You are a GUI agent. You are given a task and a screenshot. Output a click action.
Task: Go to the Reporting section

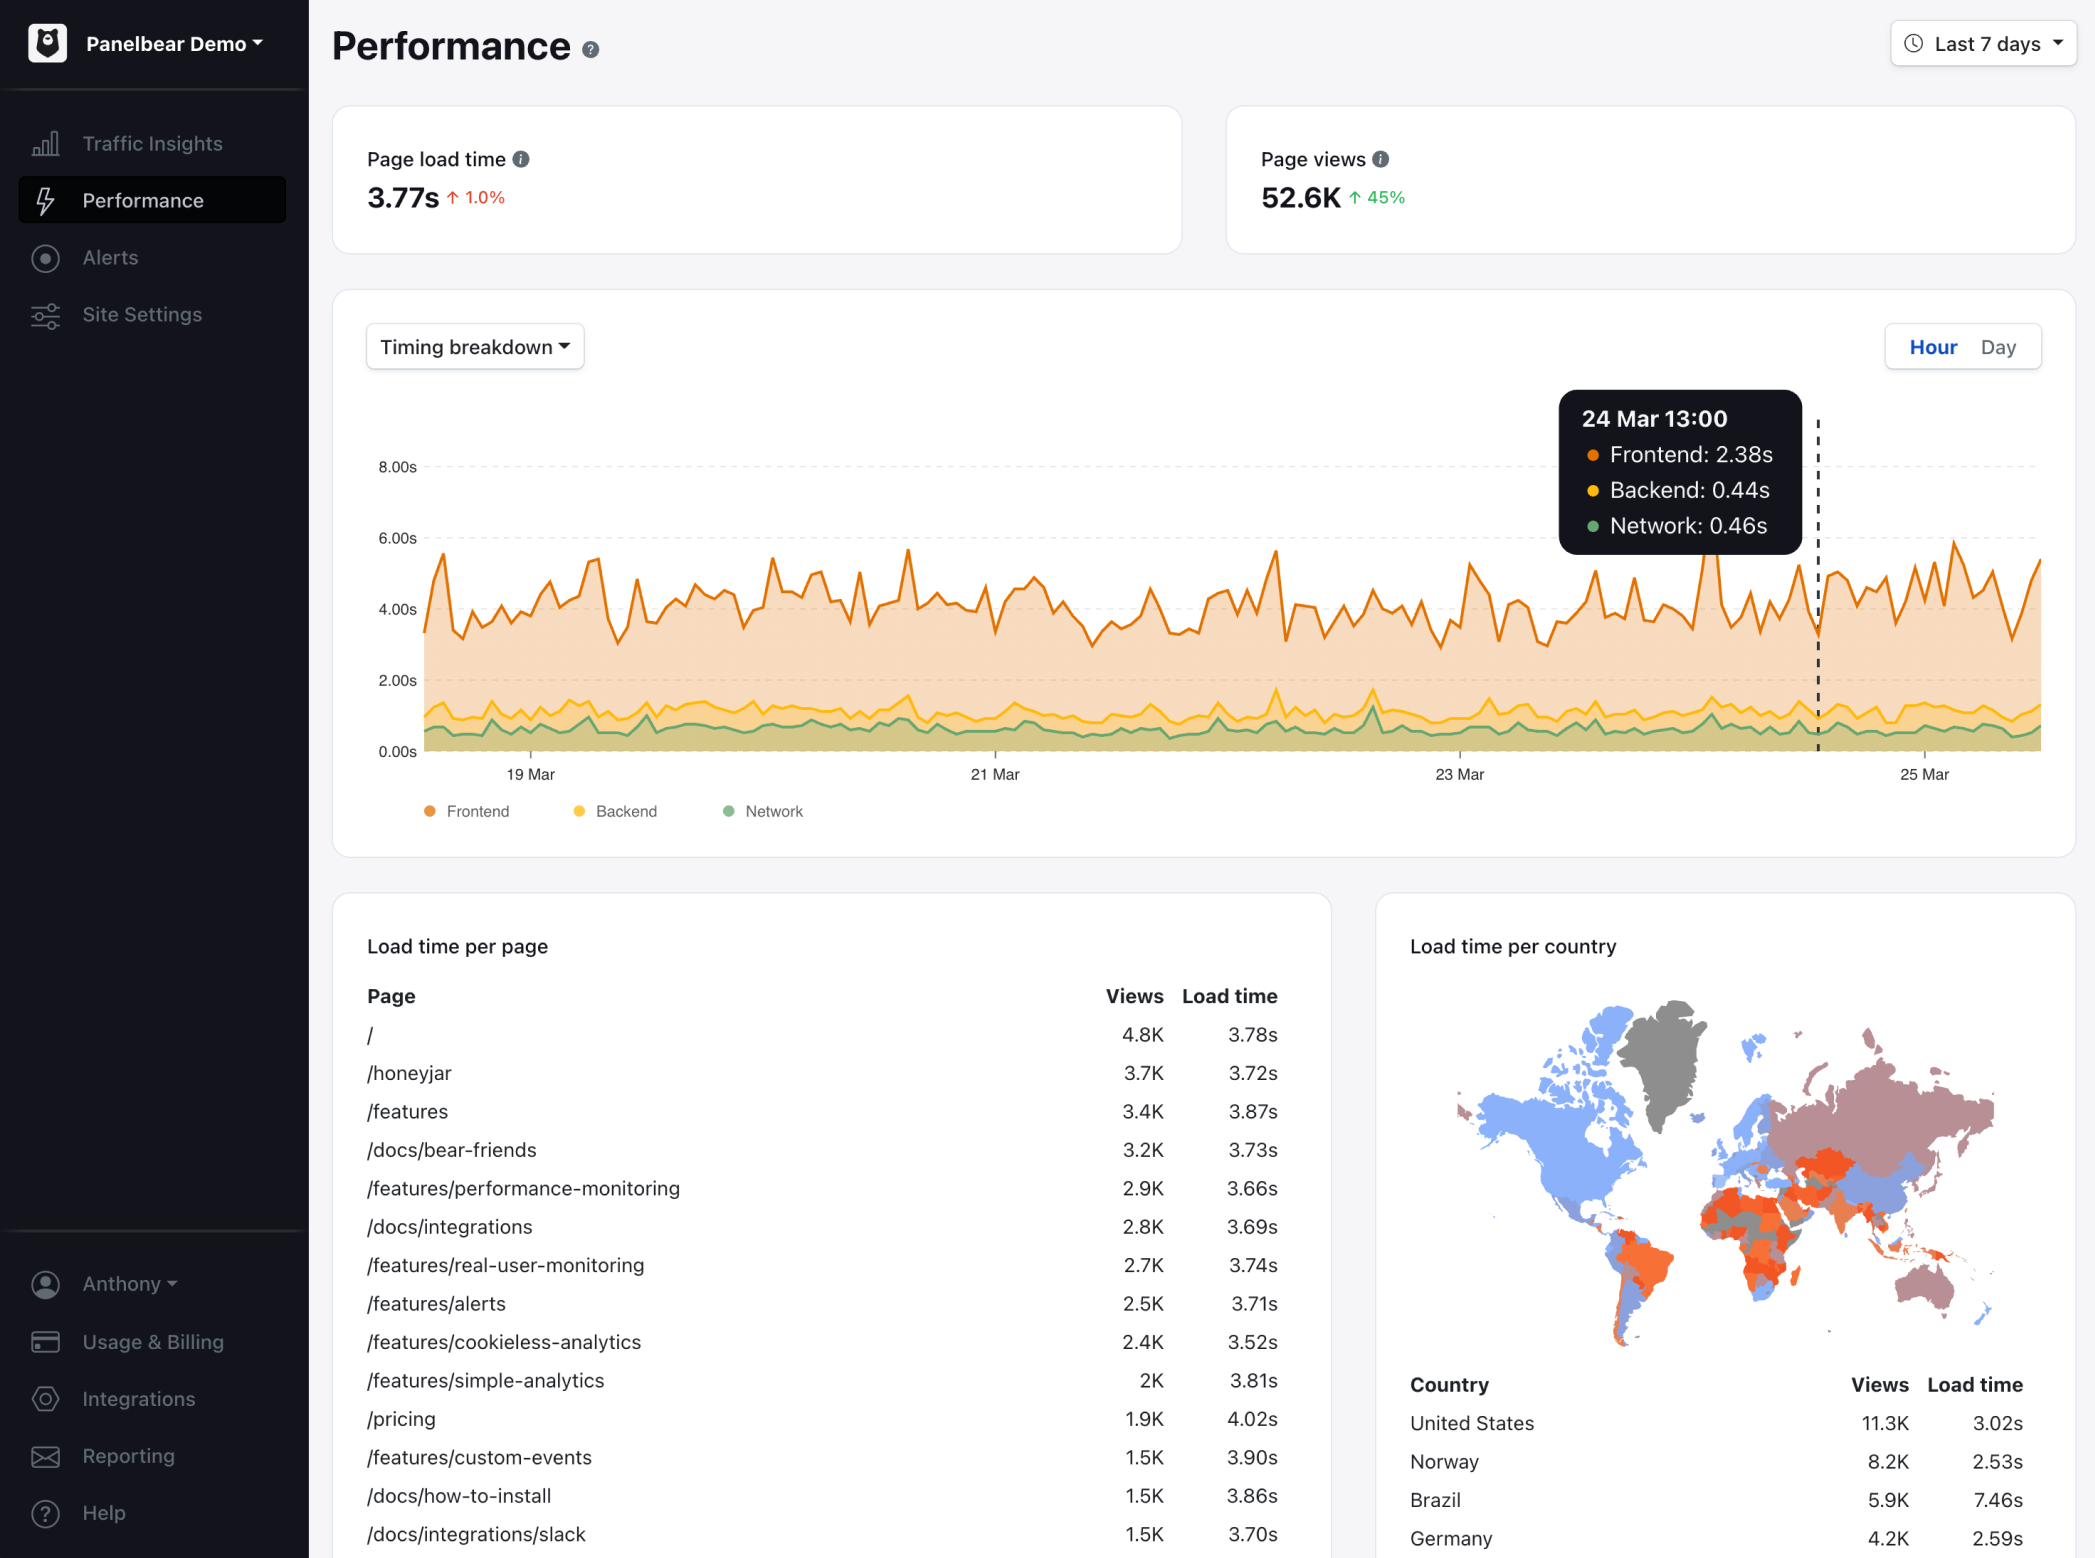[x=128, y=1456]
